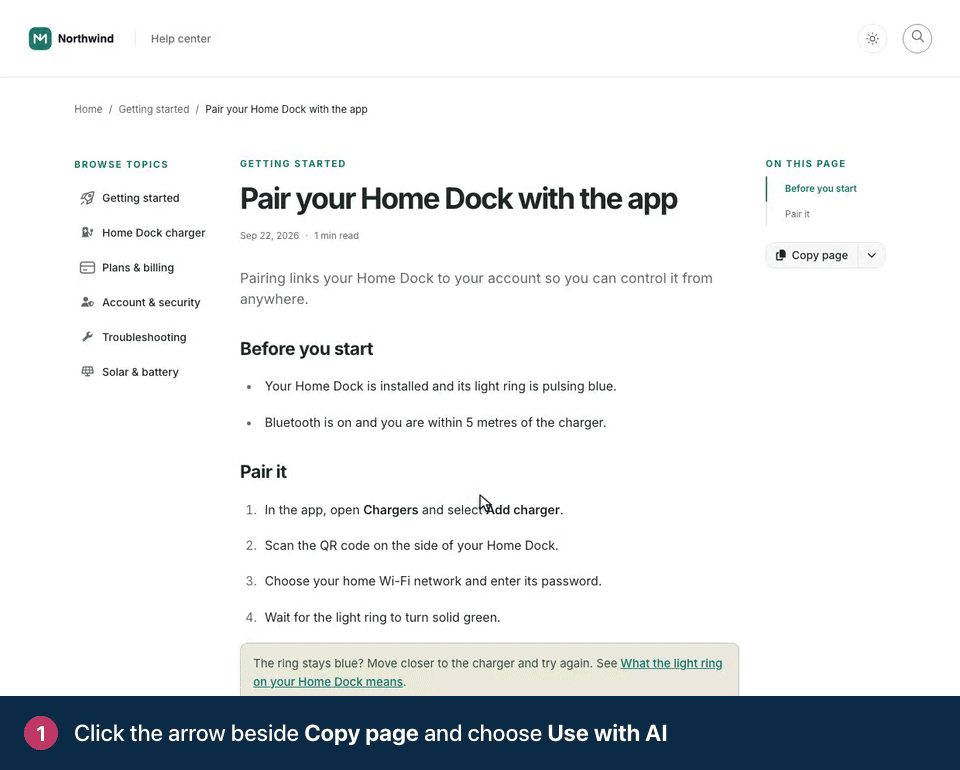Click the bullet about Bluetooth within 5 metres

pyautogui.click(x=435, y=422)
